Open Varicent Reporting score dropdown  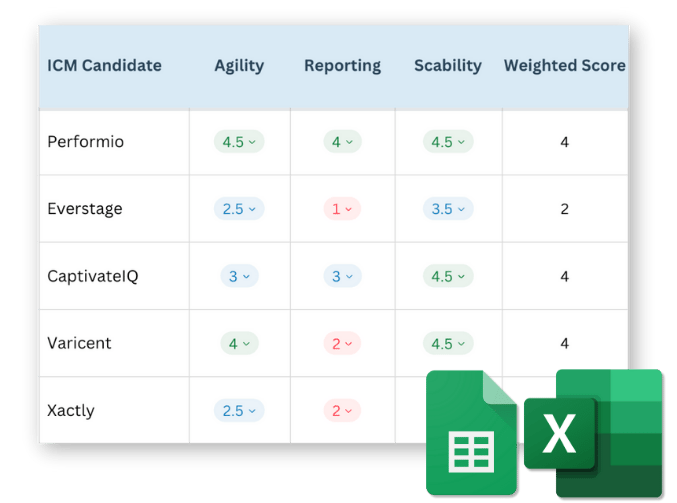[342, 343]
